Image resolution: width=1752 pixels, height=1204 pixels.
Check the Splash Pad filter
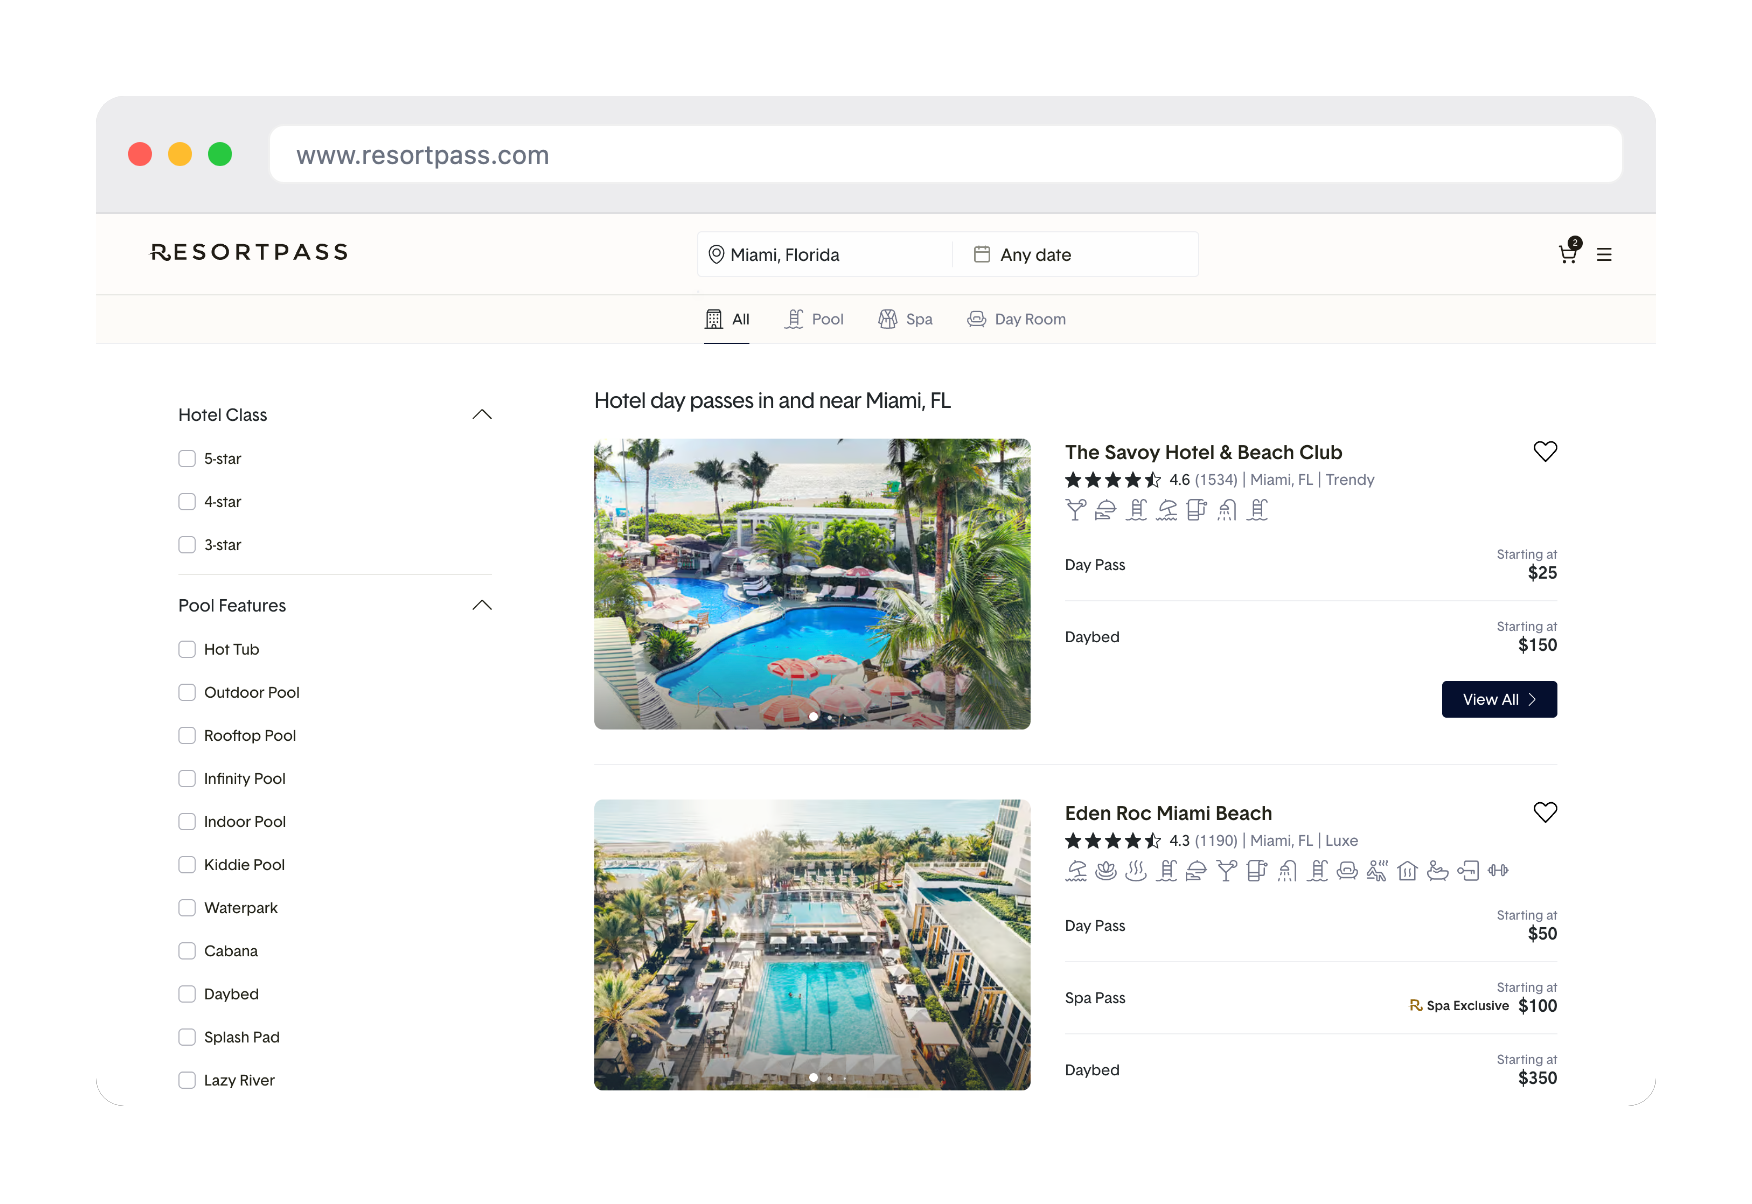click(x=187, y=1037)
